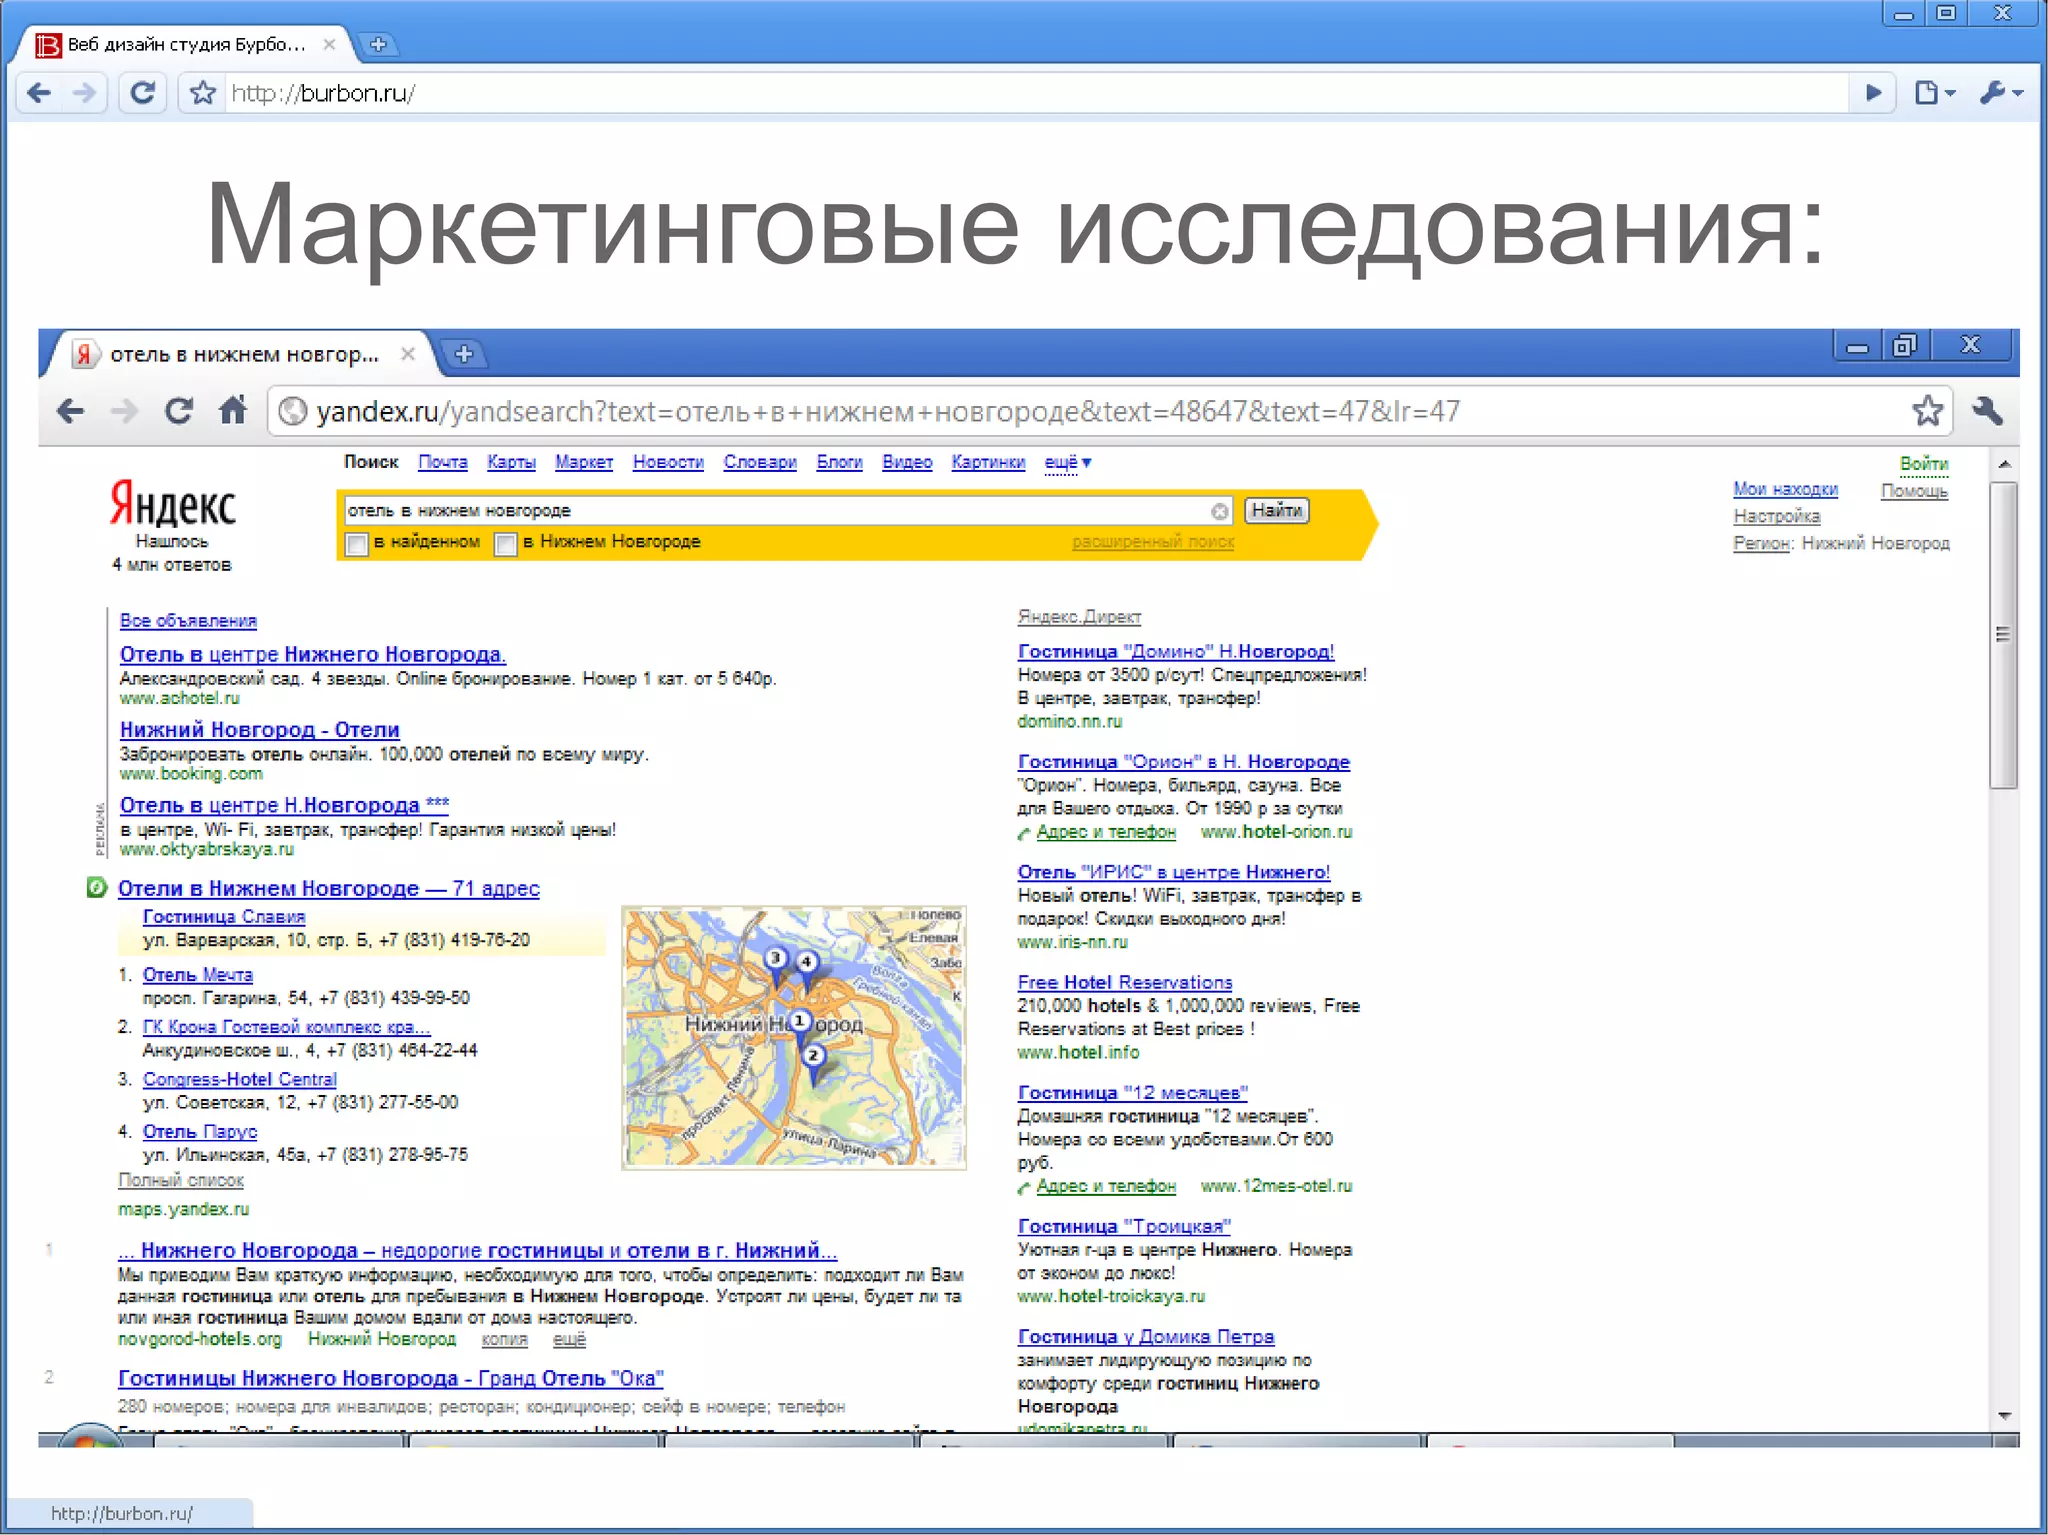Open the расширенный поиск link

coord(1153,542)
